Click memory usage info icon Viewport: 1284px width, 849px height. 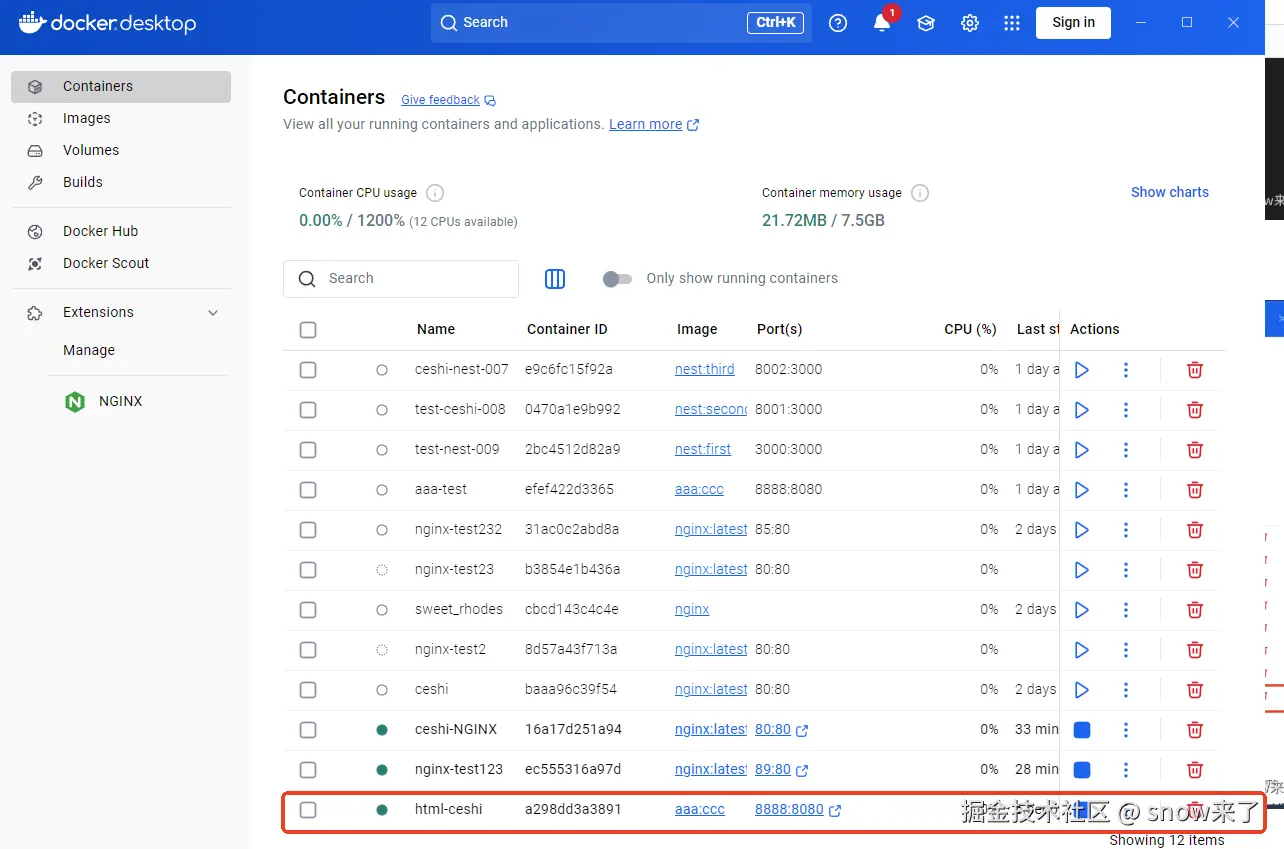point(920,193)
